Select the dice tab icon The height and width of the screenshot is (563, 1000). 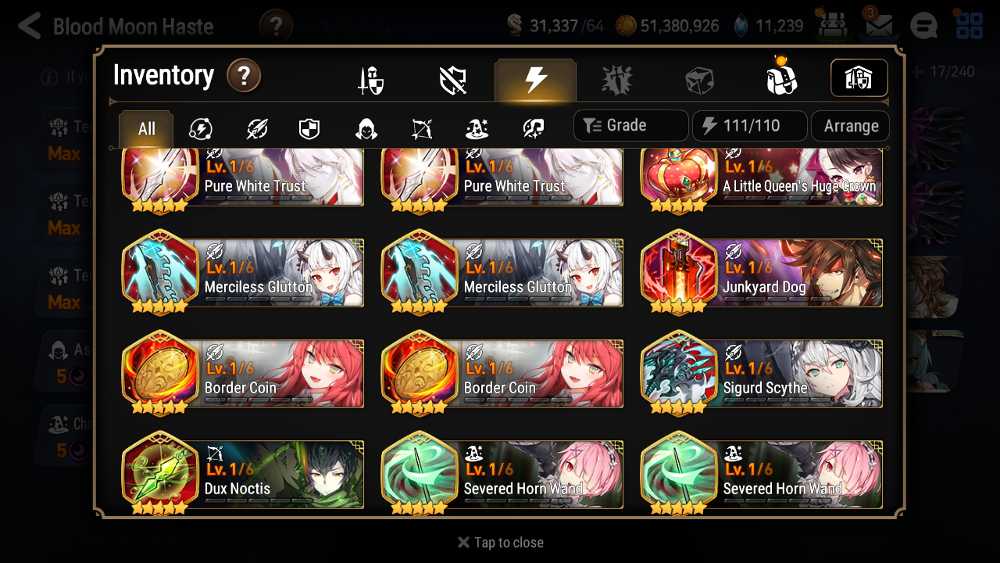tap(698, 80)
